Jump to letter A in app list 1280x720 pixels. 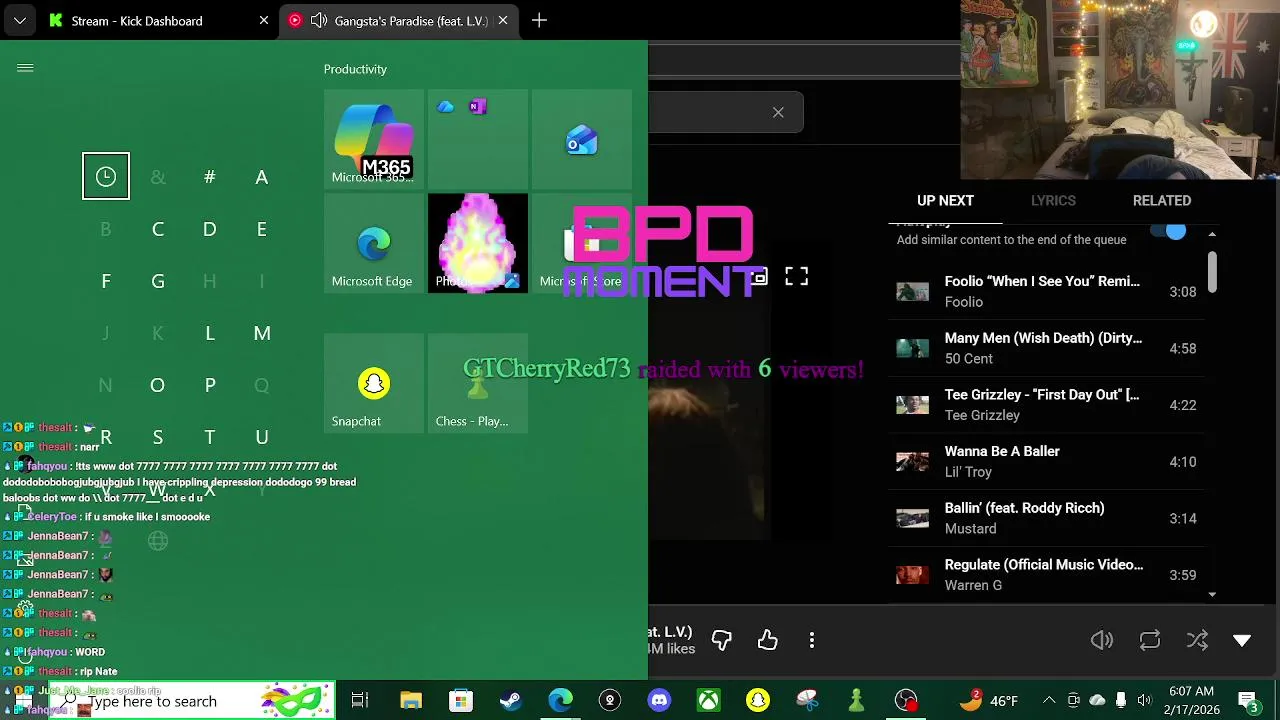click(262, 177)
